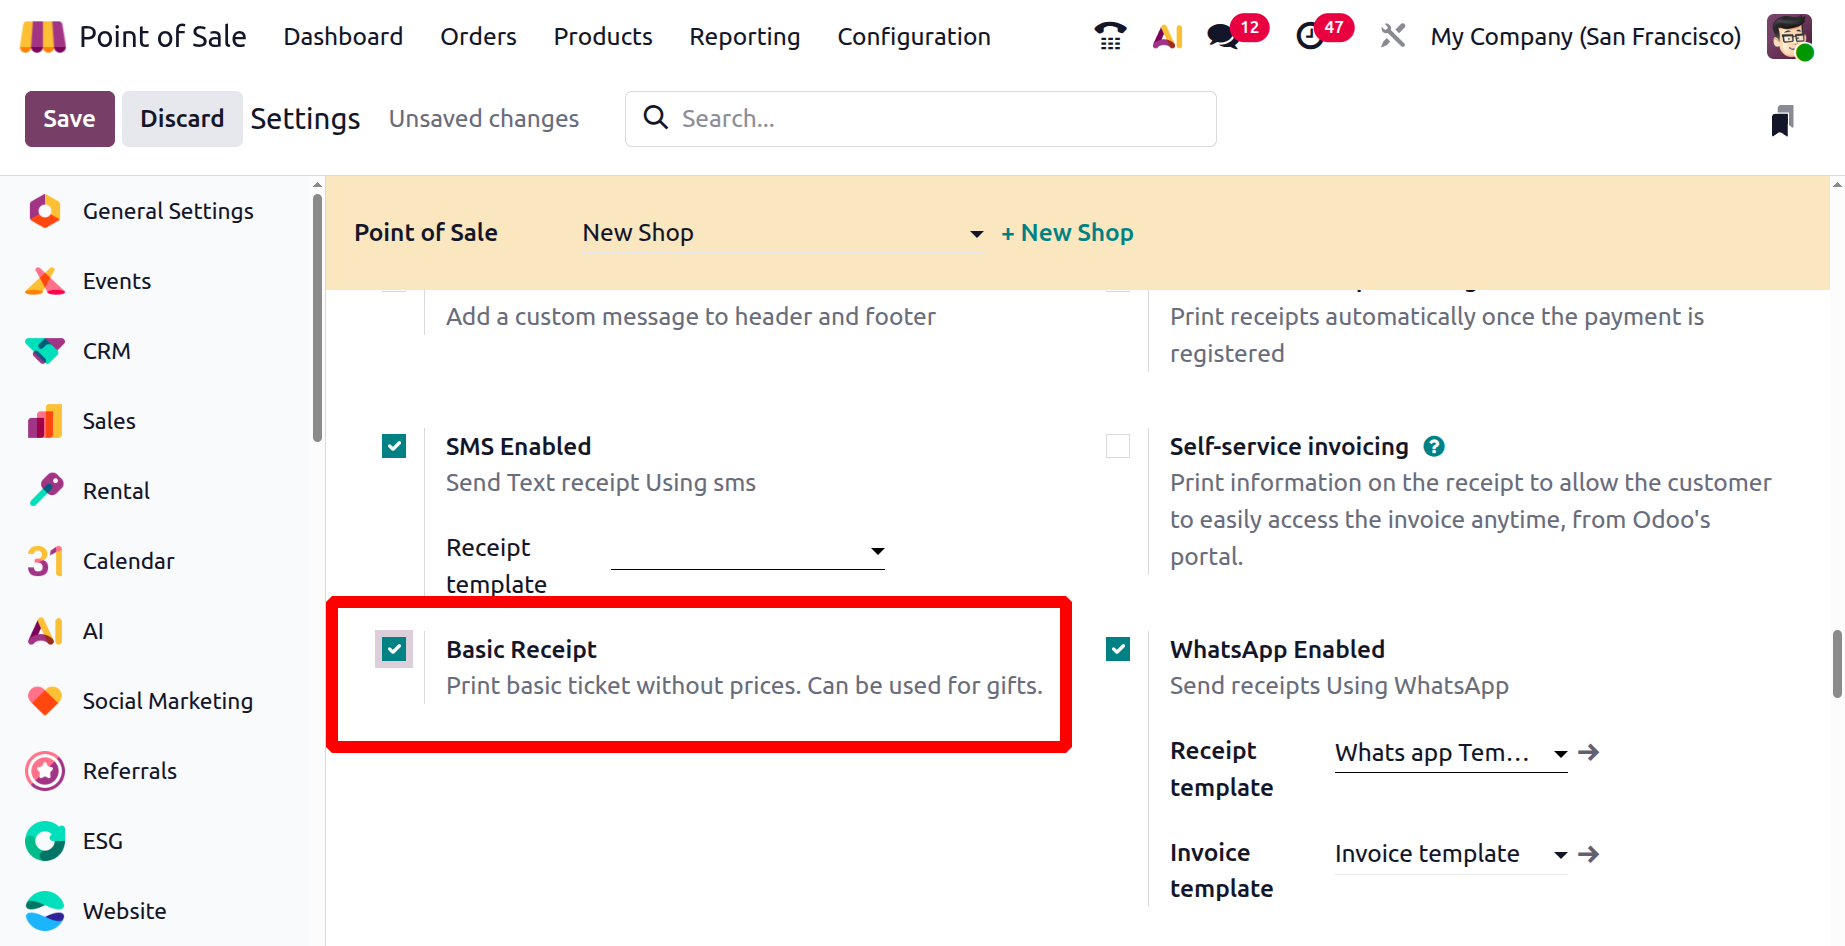Open the activities clock icon
The image size is (1845, 946).
coord(1310,37)
